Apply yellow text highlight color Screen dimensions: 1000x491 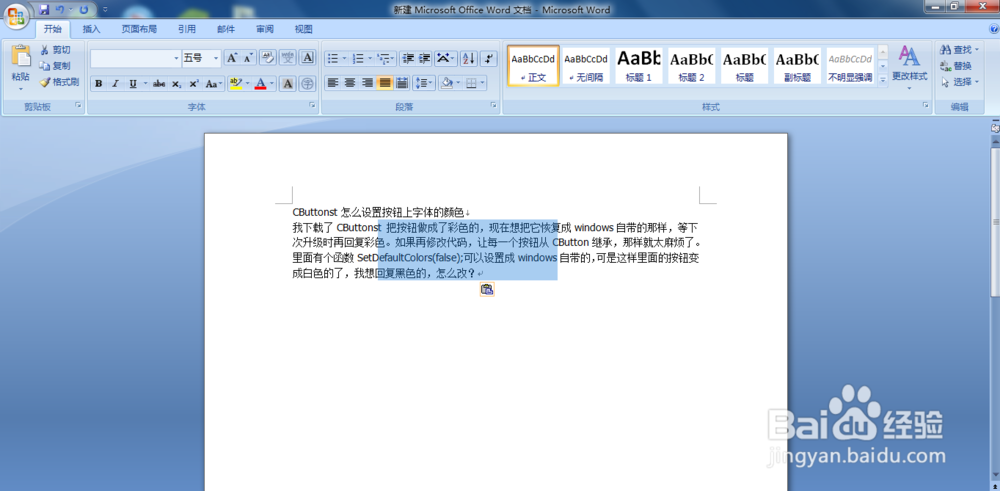coord(235,84)
